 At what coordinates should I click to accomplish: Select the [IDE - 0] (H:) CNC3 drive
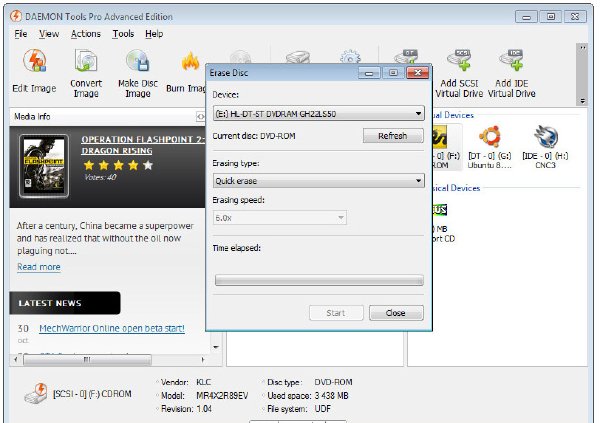tap(545, 147)
